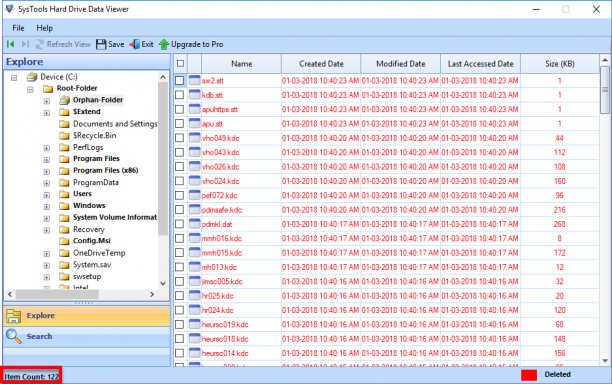This screenshot has width=612, height=384.
Task: Click the red Deleted legend swatch
Action: point(529,375)
